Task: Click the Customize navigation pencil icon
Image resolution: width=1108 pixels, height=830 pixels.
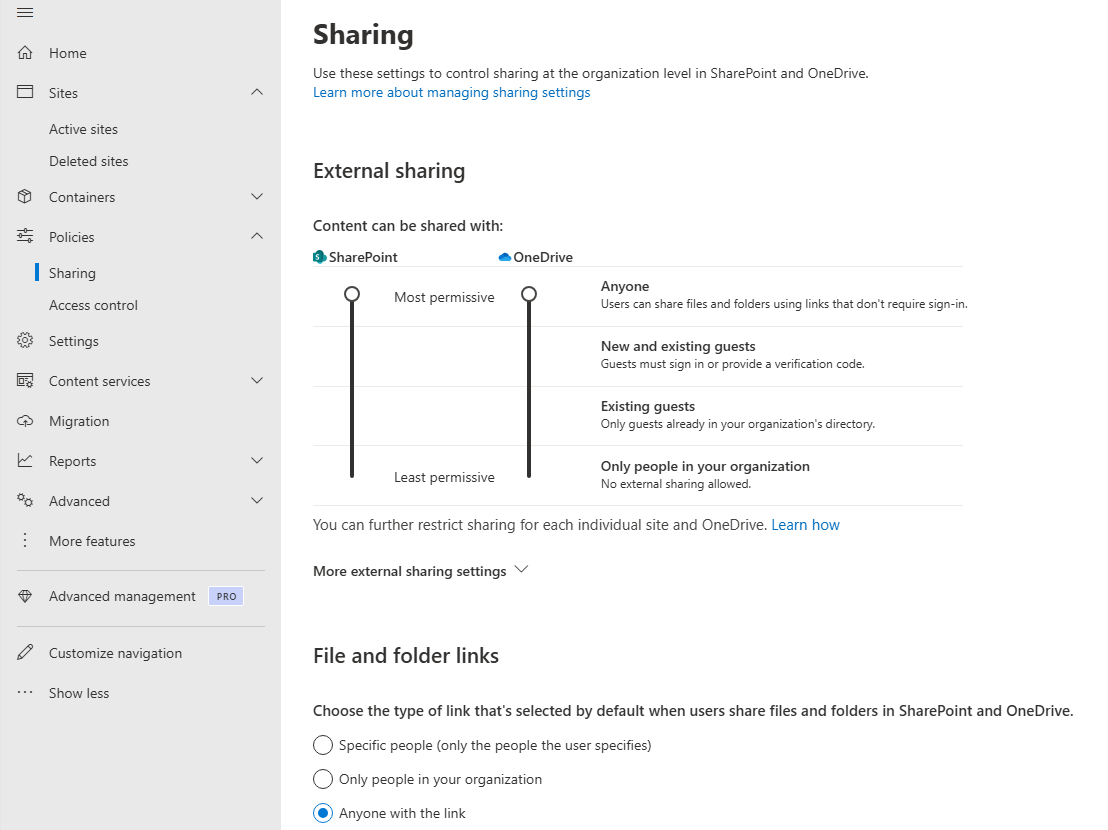Action: coord(25,652)
